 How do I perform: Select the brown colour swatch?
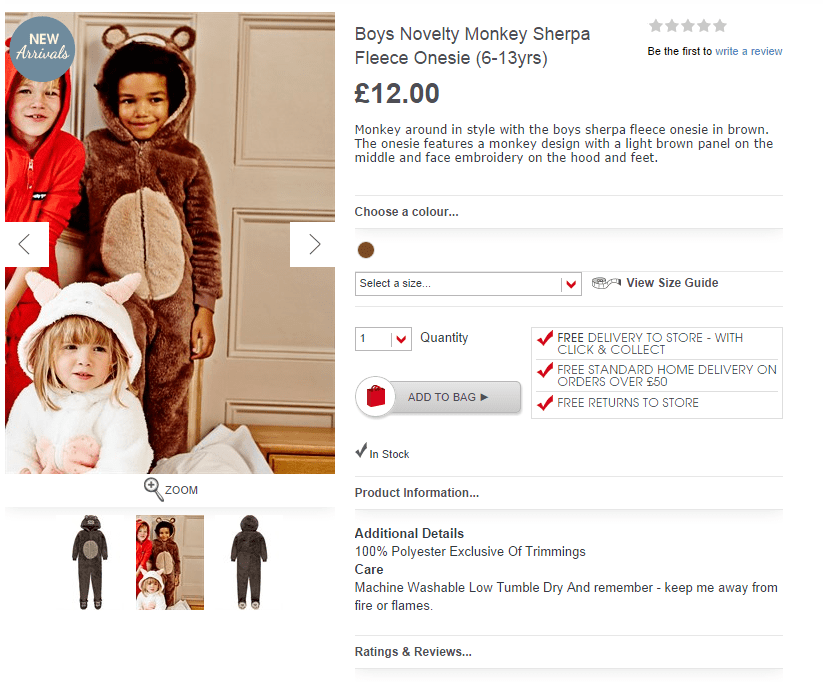tap(366, 250)
